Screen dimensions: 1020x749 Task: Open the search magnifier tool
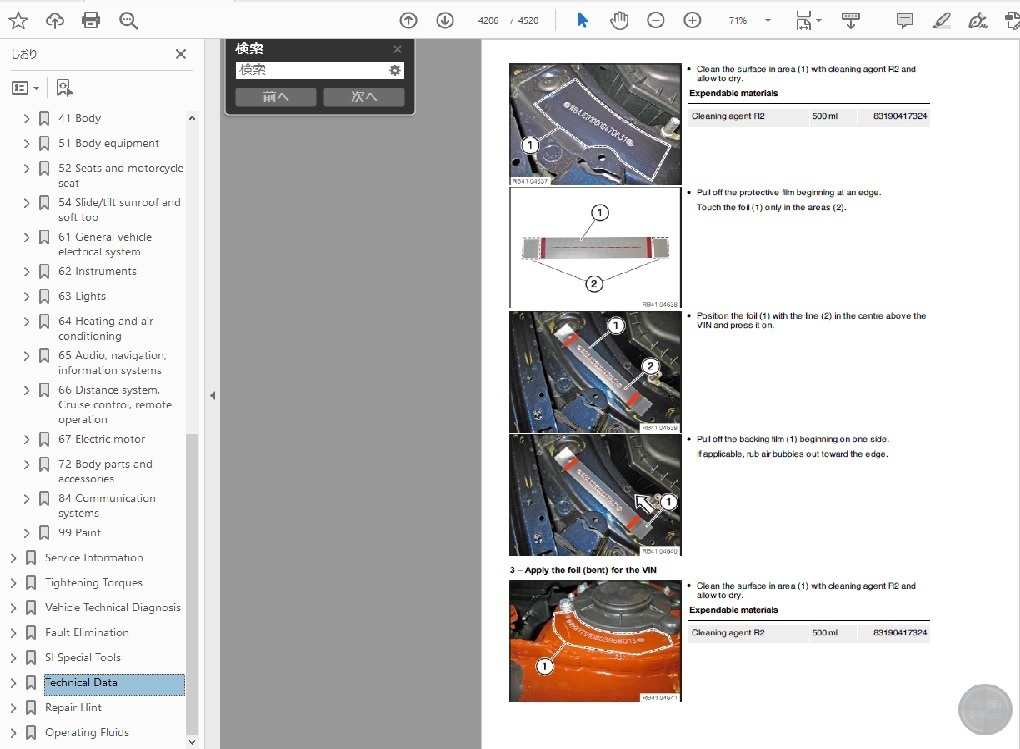coord(128,21)
